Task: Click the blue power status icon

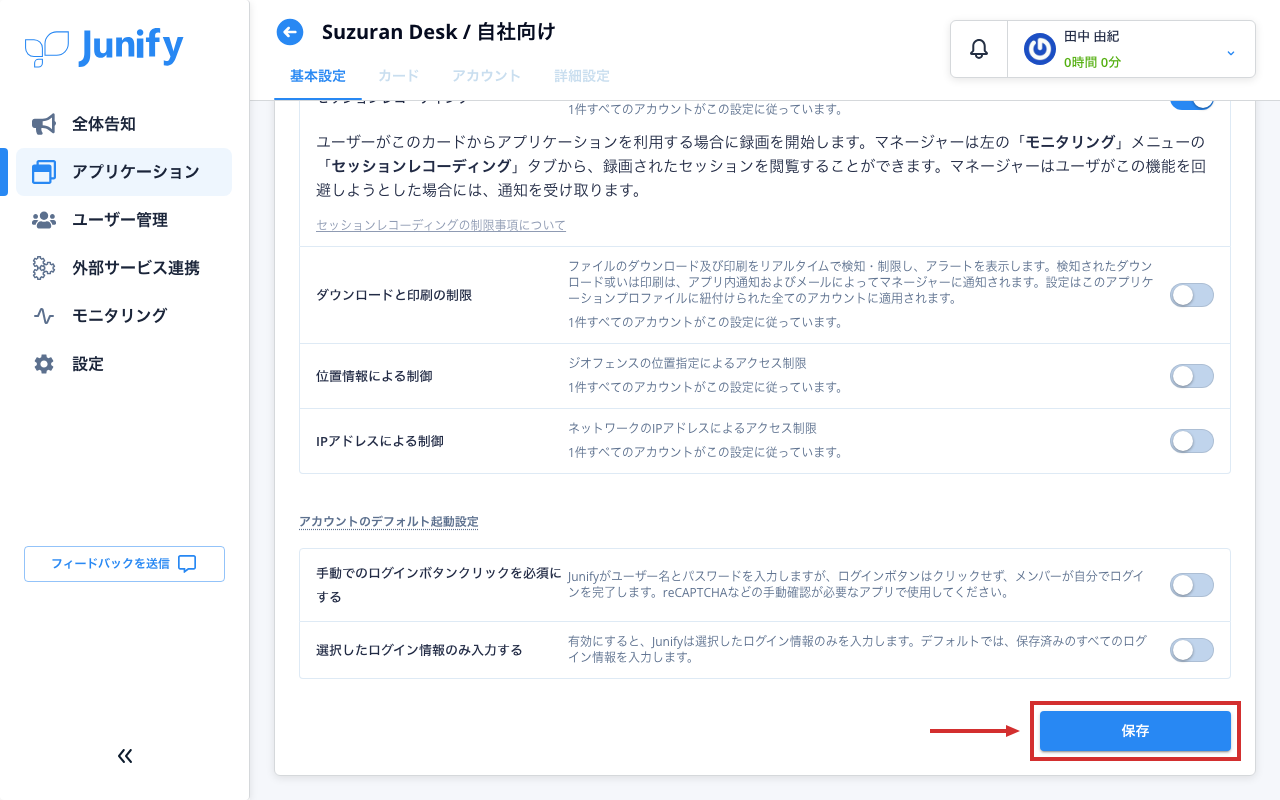Action: [x=1040, y=49]
